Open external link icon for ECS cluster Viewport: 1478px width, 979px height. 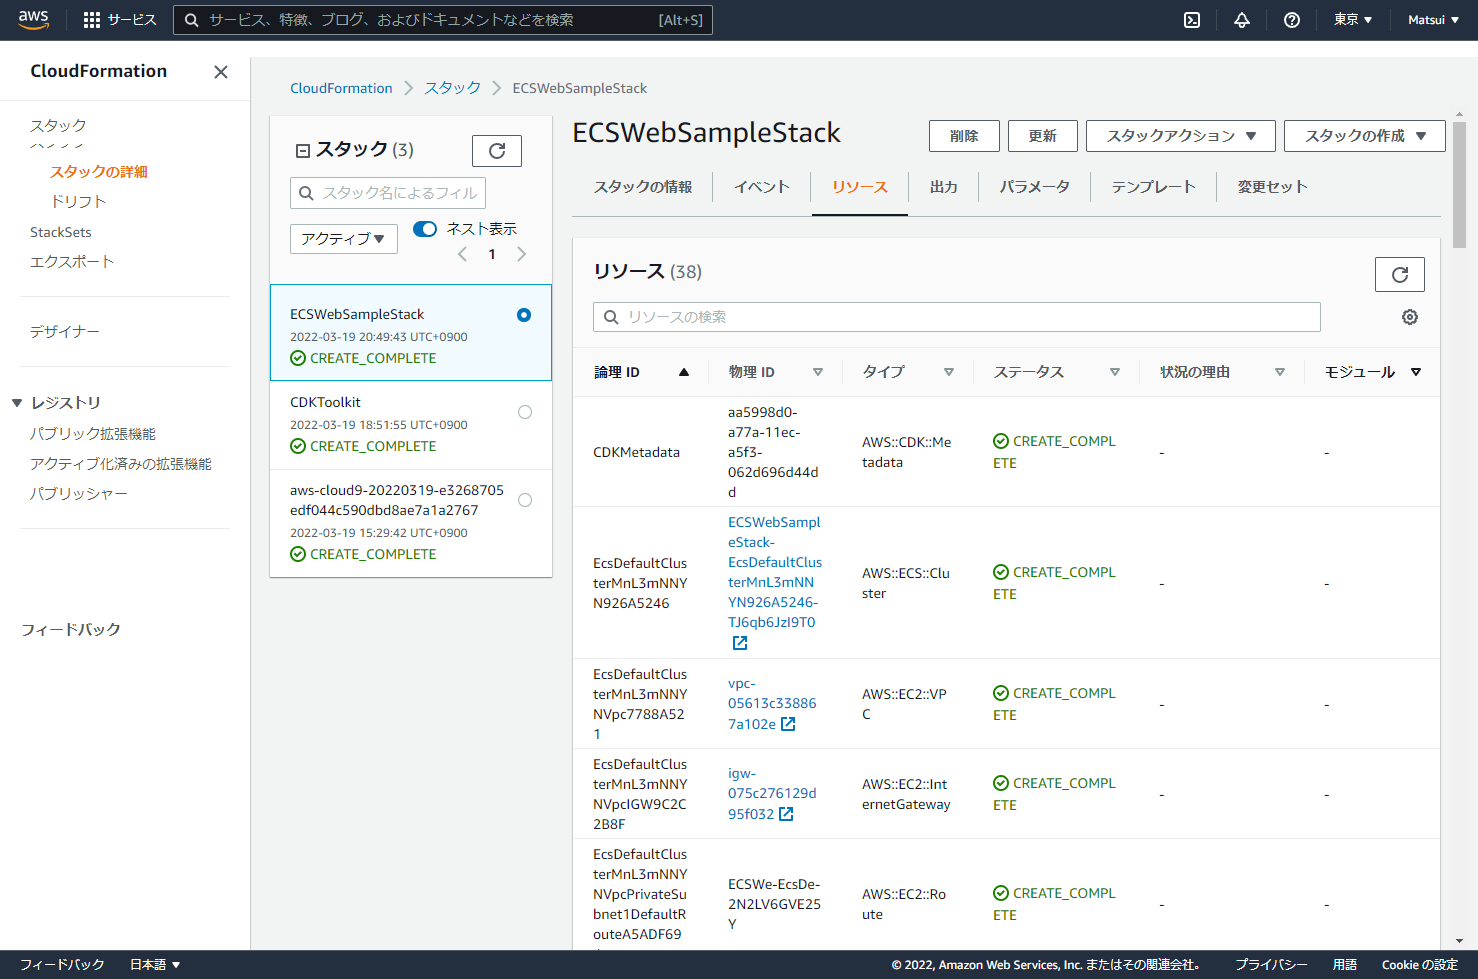(740, 643)
